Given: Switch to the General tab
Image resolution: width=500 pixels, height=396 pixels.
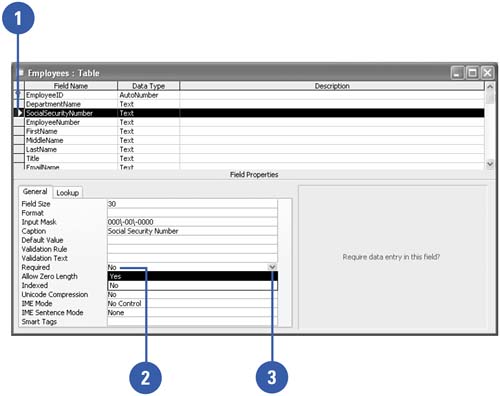Looking at the screenshot, I should click(x=35, y=192).
